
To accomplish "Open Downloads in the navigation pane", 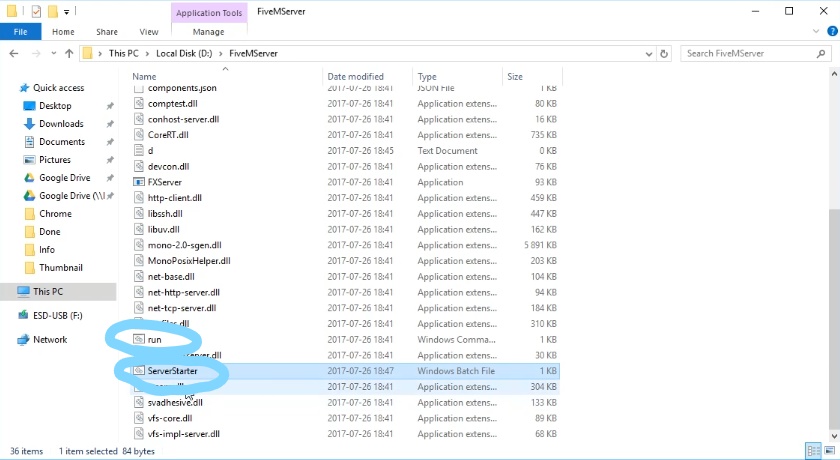I will coord(61,124).
